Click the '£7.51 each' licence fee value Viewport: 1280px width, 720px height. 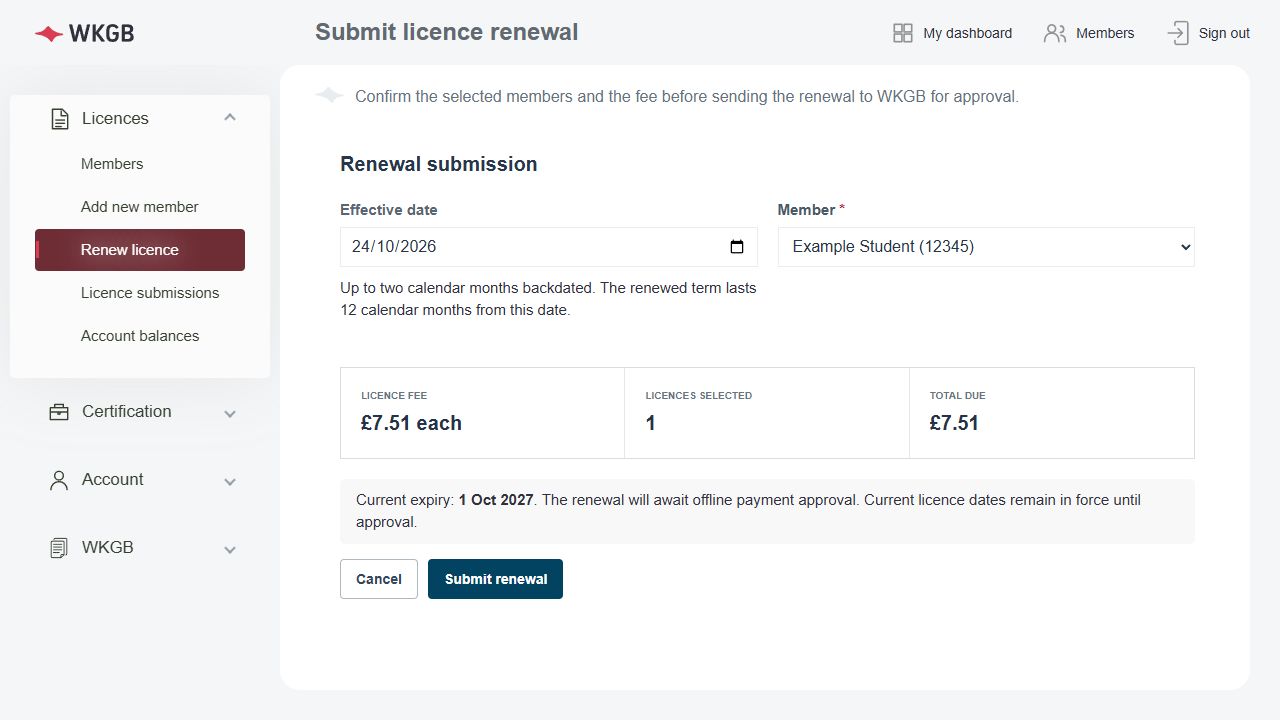click(x=411, y=423)
